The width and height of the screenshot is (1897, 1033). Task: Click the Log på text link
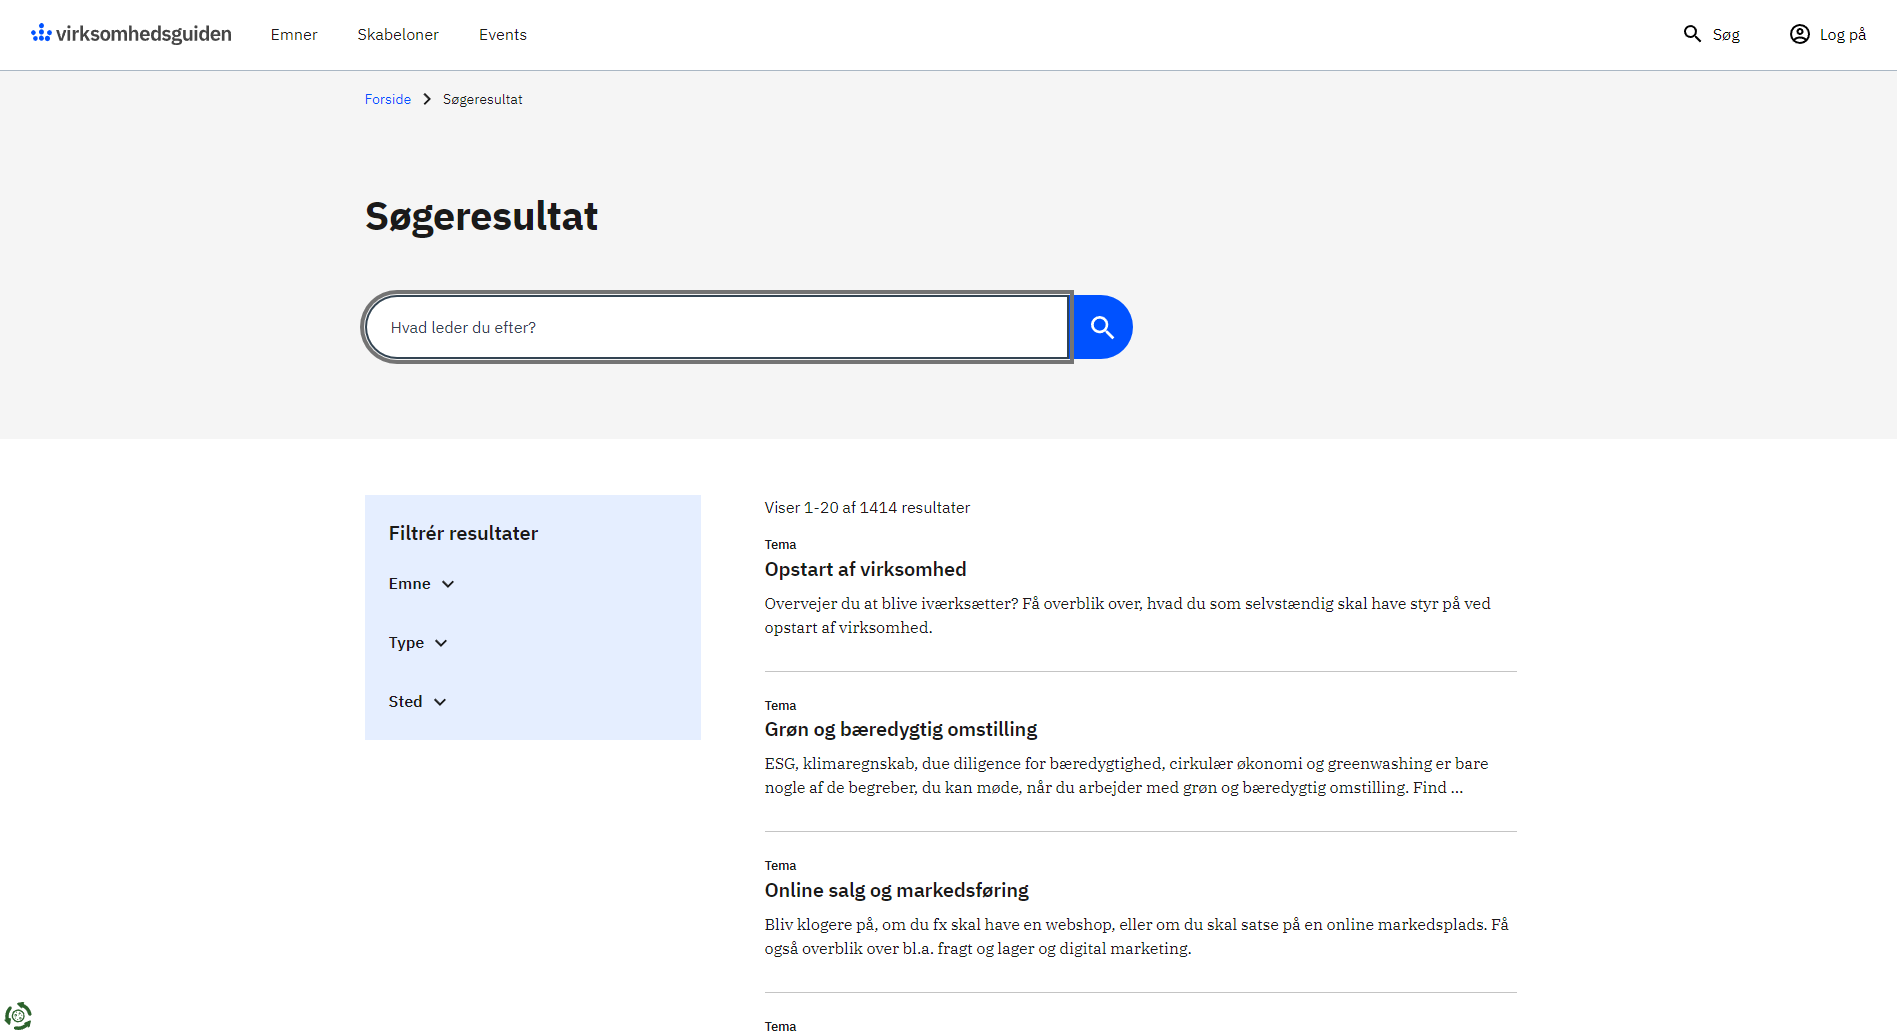(x=1843, y=35)
